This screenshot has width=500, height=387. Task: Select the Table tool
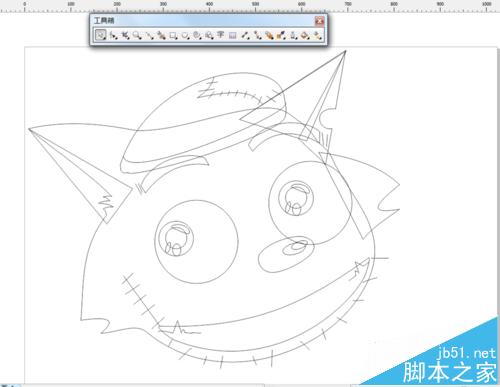233,35
